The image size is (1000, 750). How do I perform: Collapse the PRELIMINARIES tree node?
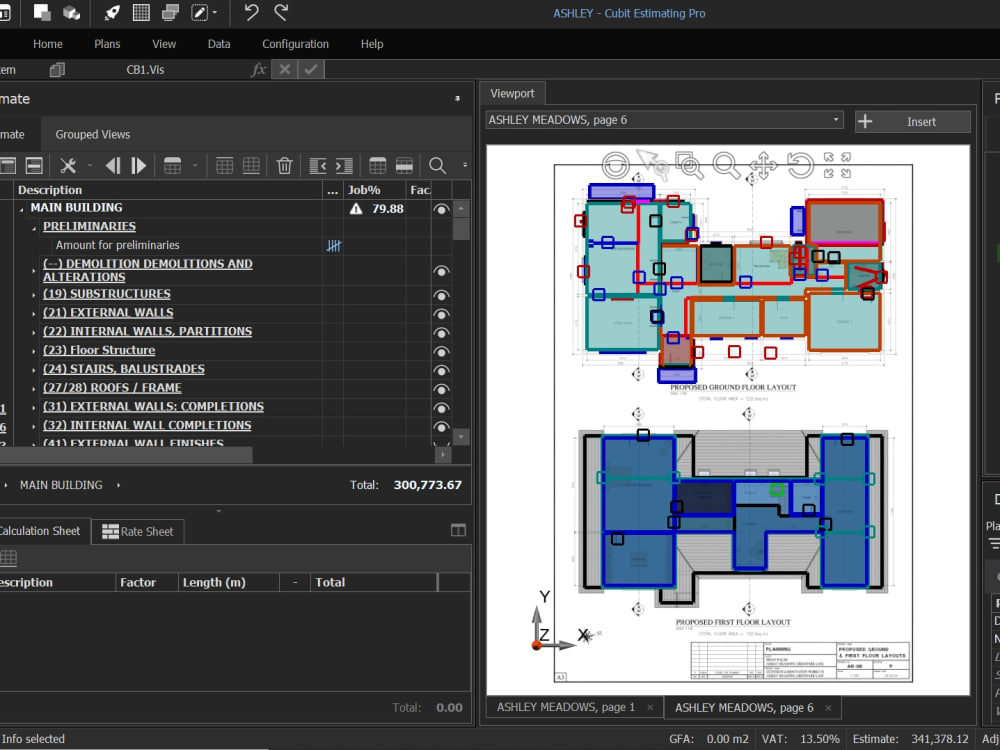click(34, 228)
